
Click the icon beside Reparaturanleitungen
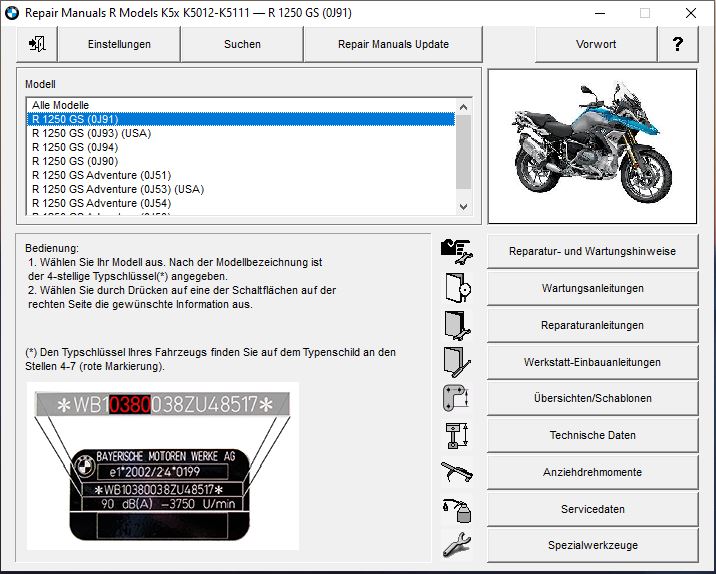[x=456, y=325]
